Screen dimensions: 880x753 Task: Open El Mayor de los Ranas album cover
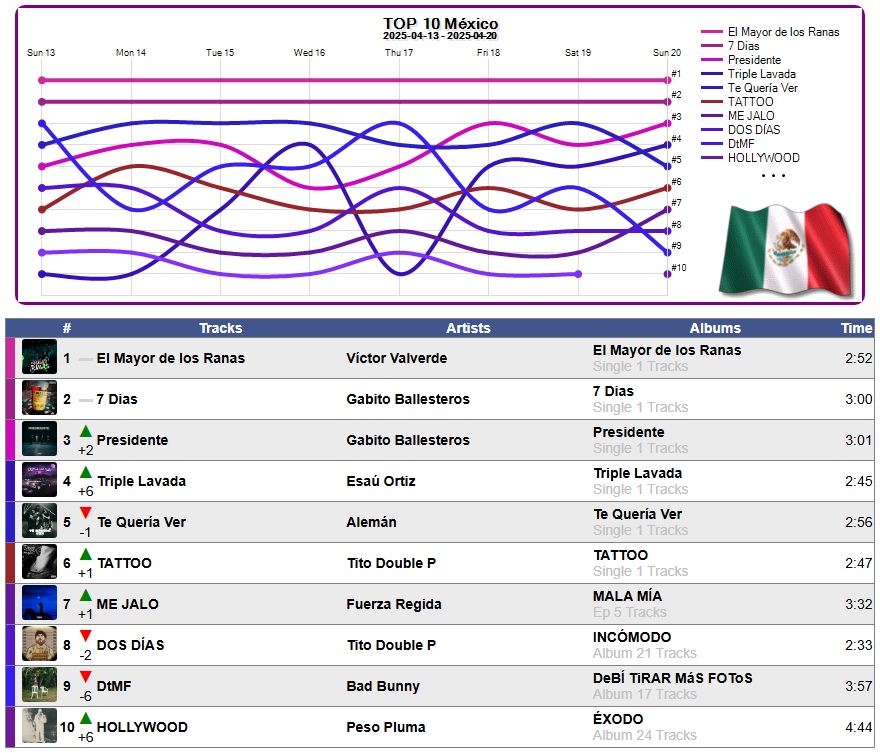(x=39, y=357)
